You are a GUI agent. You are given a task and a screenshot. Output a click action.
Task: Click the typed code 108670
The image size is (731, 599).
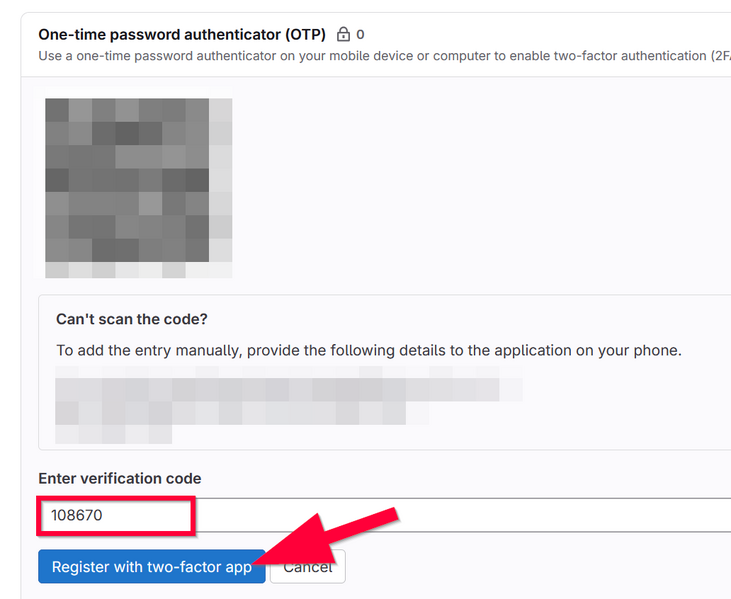[x=77, y=515]
